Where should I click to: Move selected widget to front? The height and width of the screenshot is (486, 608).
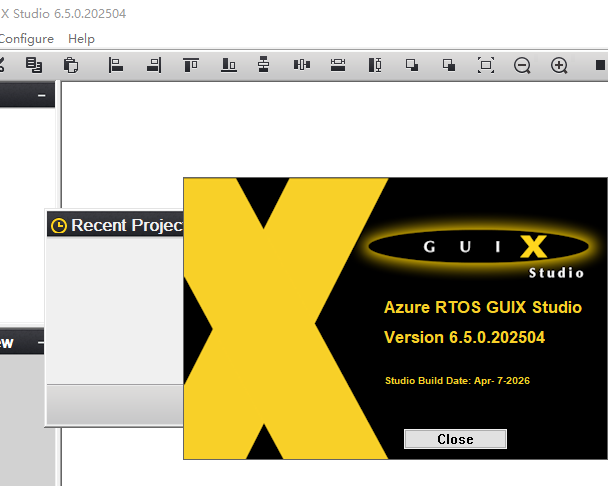[x=412, y=65]
